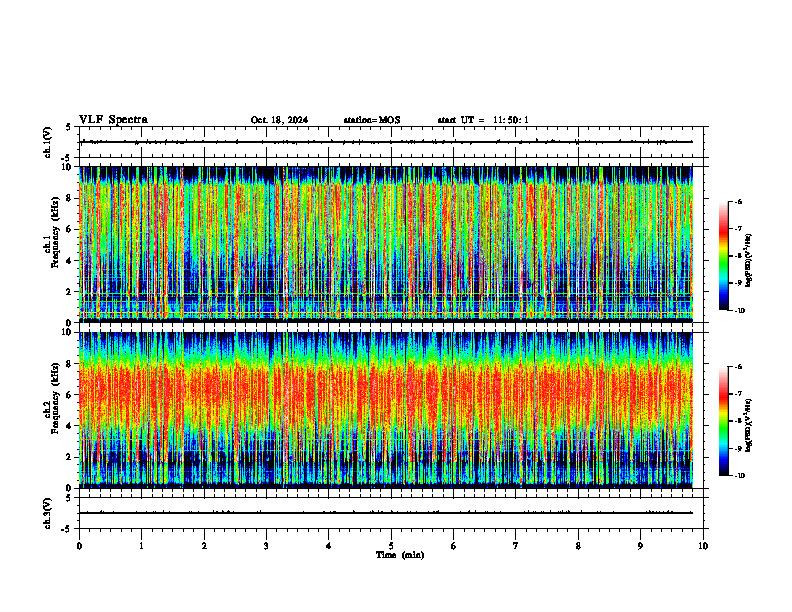Click the time axis tick label 10
The image size is (792, 612).
(703, 546)
